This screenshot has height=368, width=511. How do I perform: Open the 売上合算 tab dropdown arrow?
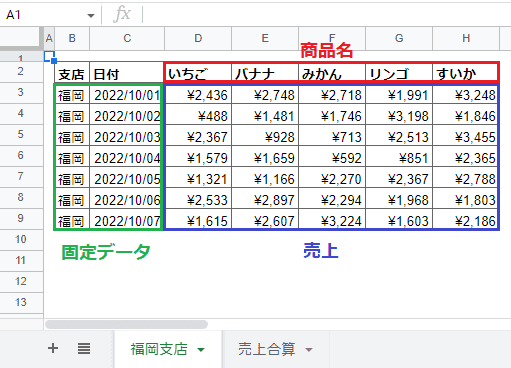tap(309, 350)
